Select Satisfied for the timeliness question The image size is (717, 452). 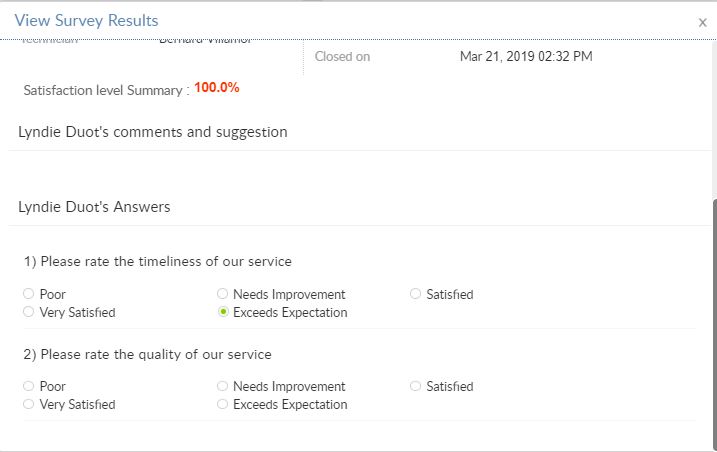pos(416,295)
